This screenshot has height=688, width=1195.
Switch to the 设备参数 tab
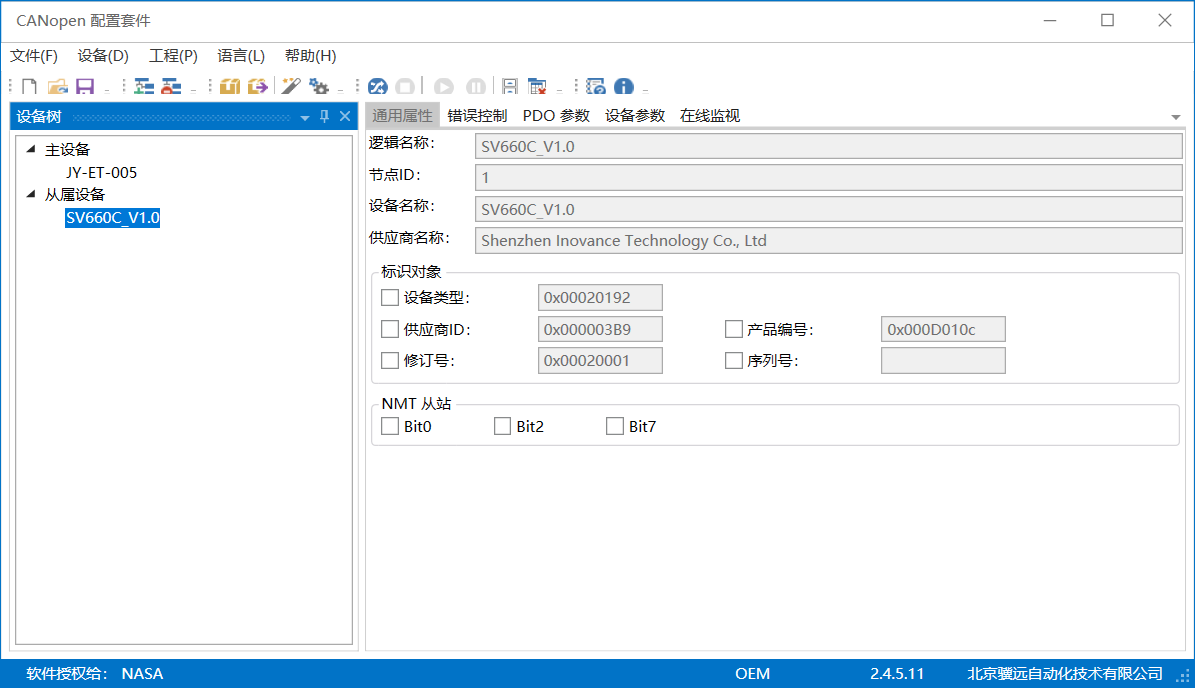point(635,116)
